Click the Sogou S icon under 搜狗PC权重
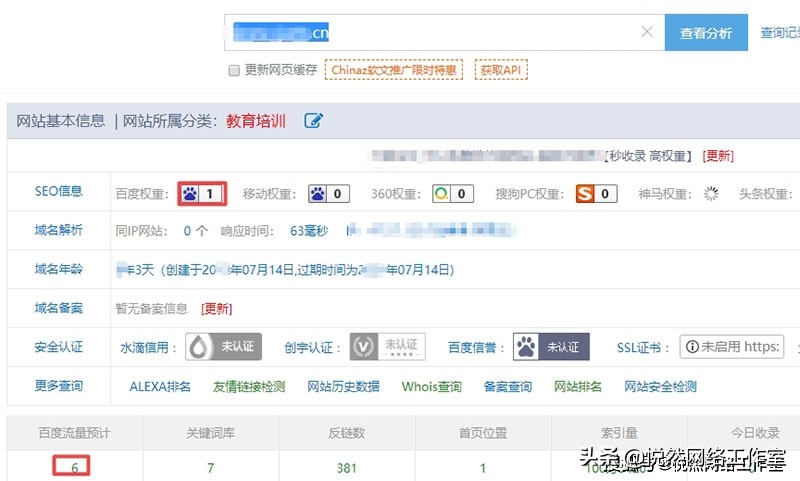The height and width of the screenshot is (481, 800). [585, 194]
